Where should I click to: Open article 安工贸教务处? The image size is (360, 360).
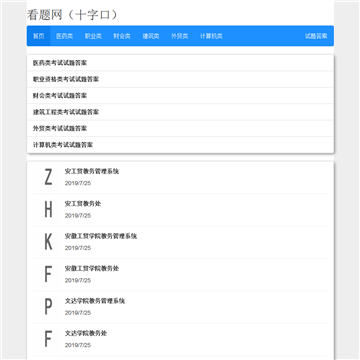(83, 204)
